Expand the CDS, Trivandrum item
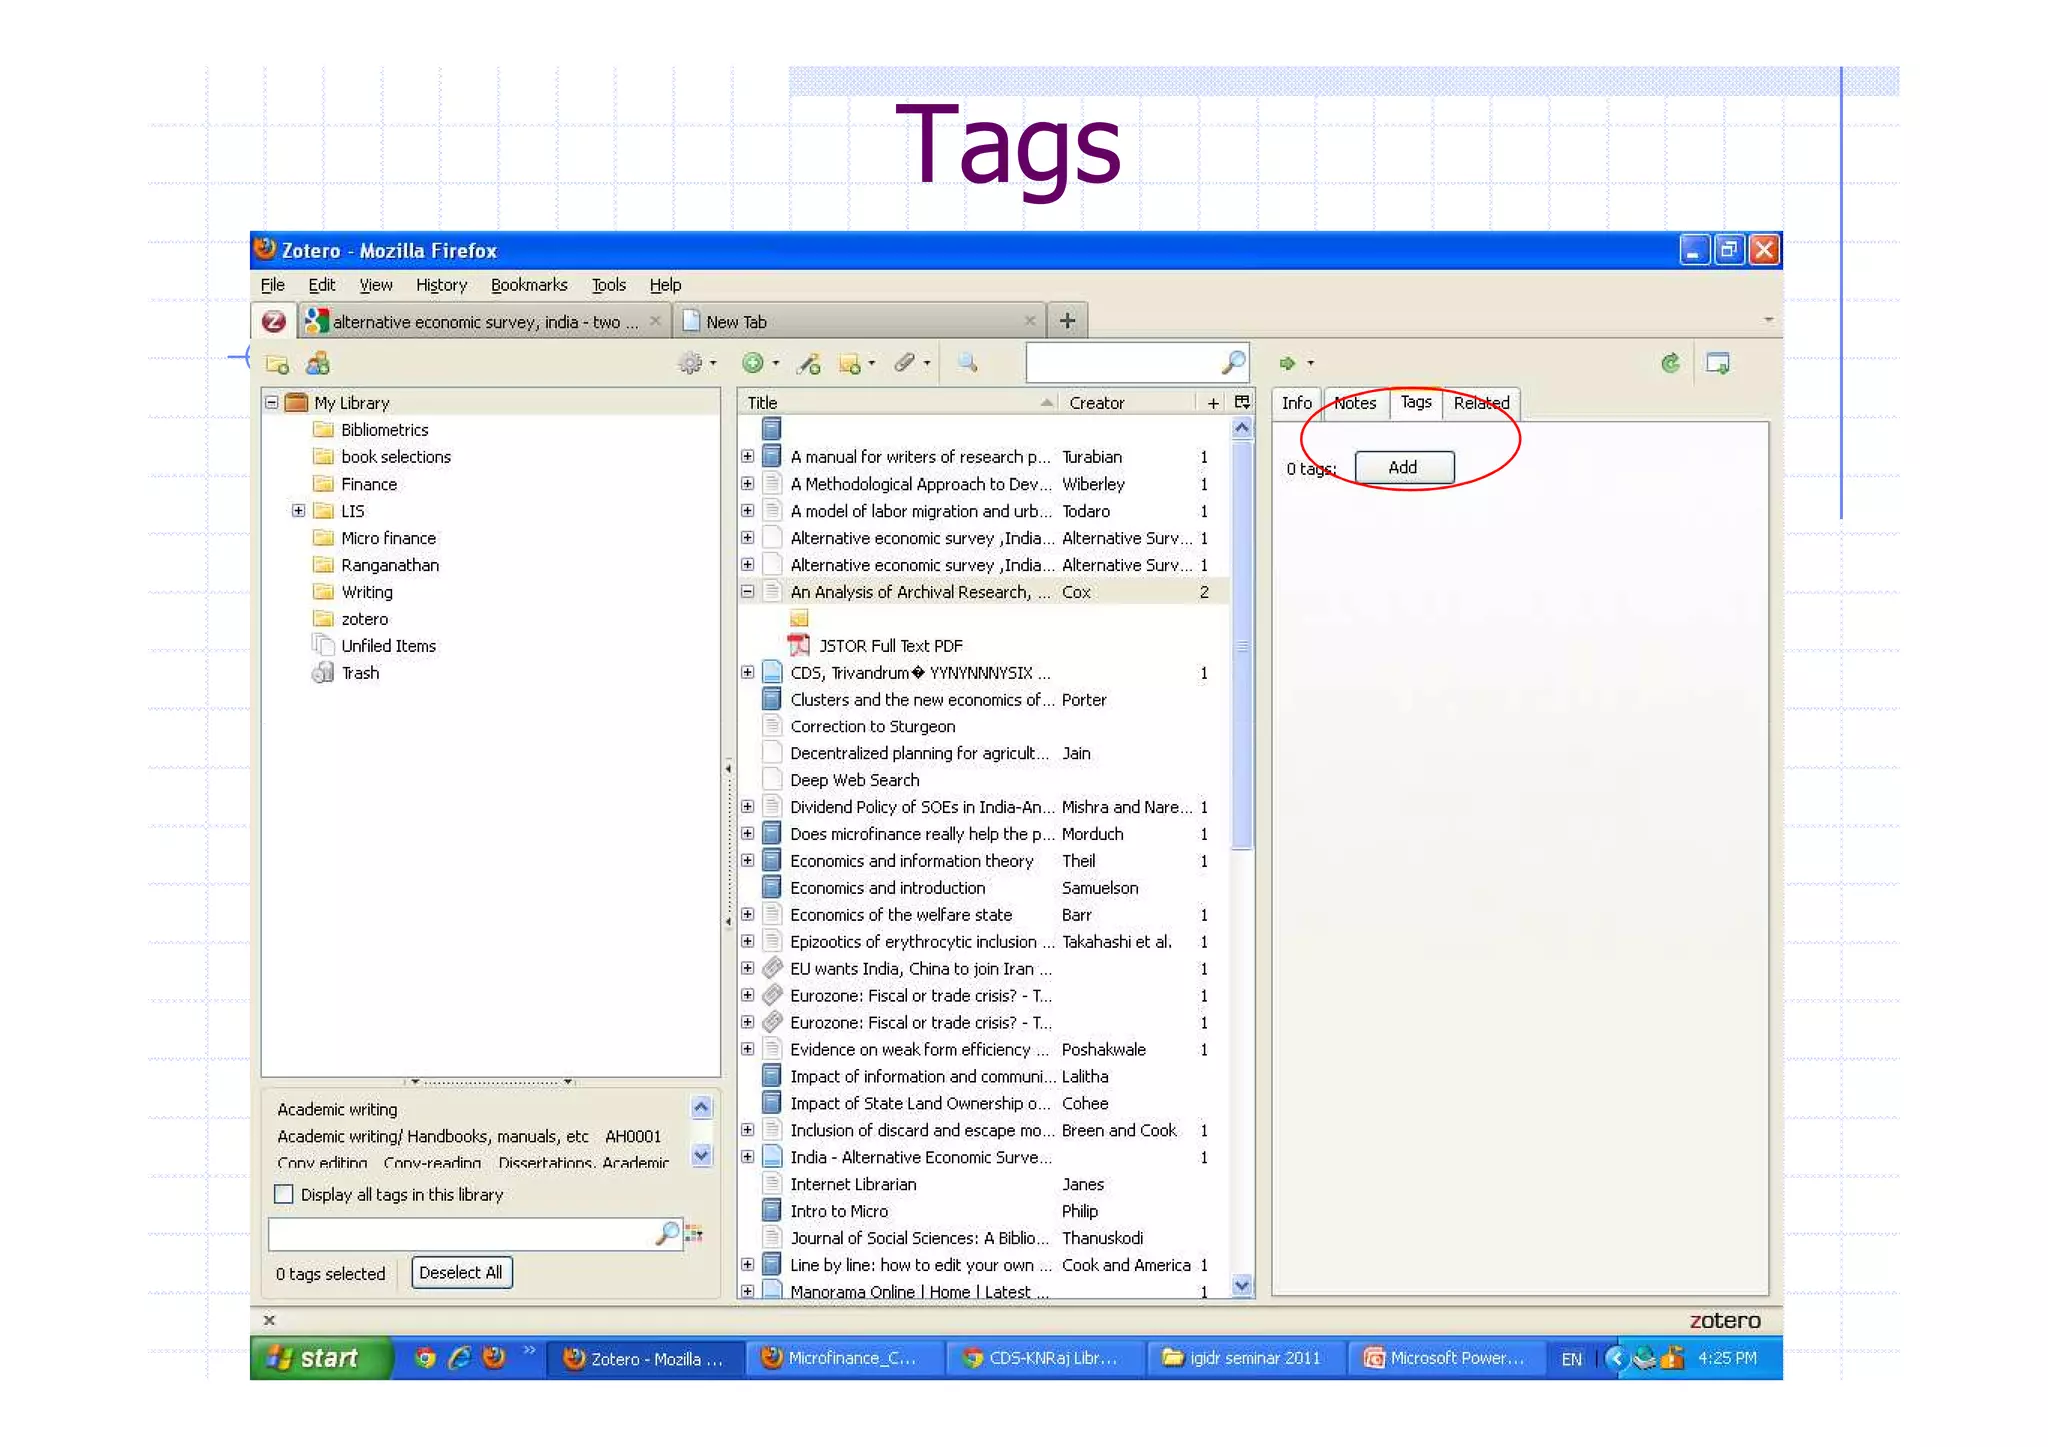This screenshot has width=2048, height=1447. click(747, 673)
